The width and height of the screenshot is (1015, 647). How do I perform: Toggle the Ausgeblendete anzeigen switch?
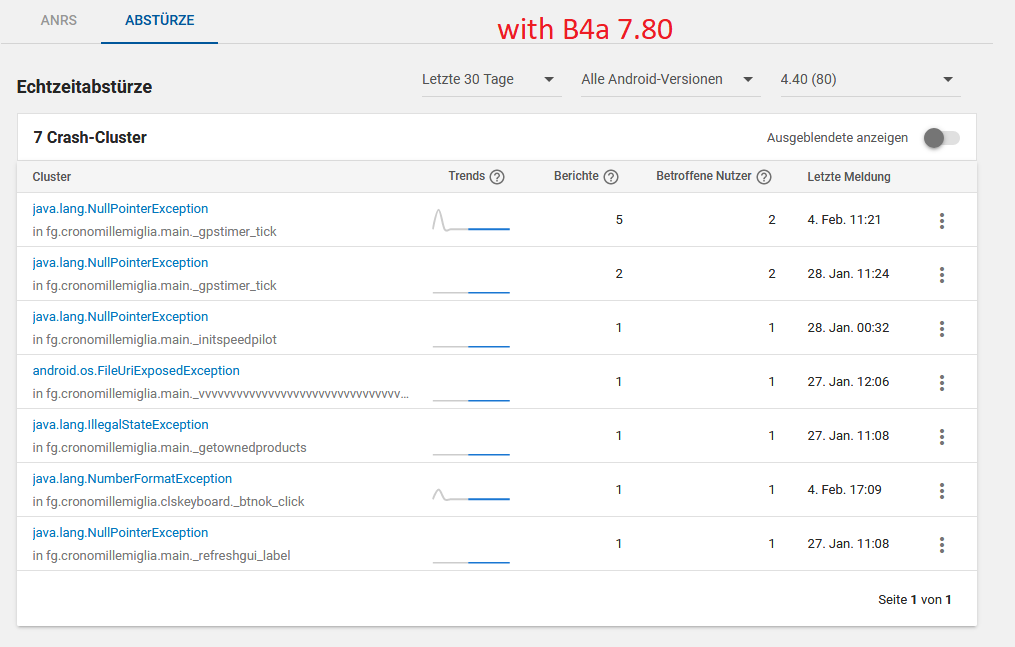point(940,138)
